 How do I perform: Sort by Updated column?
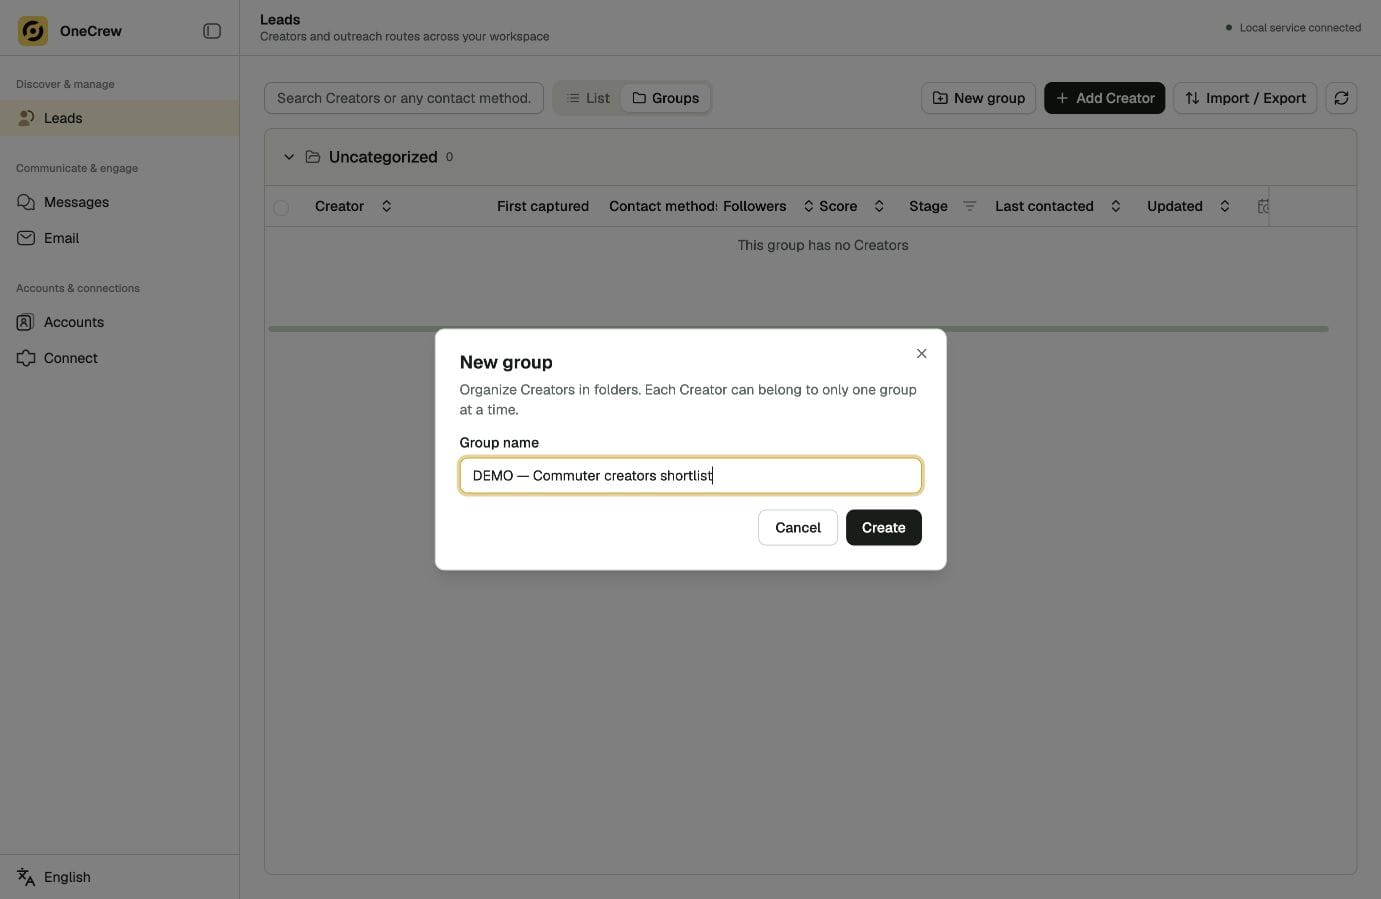click(x=1225, y=206)
